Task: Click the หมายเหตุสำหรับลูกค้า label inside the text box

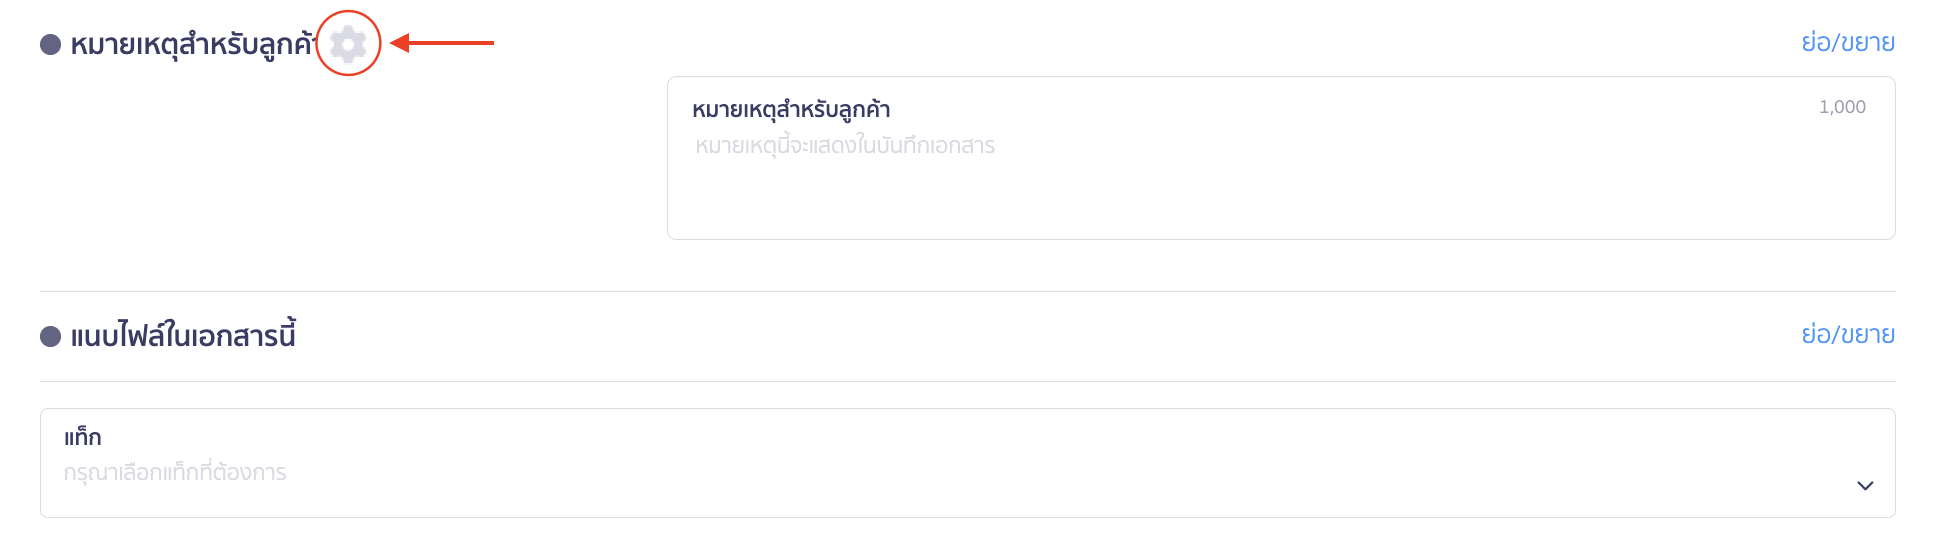Action: point(791,109)
